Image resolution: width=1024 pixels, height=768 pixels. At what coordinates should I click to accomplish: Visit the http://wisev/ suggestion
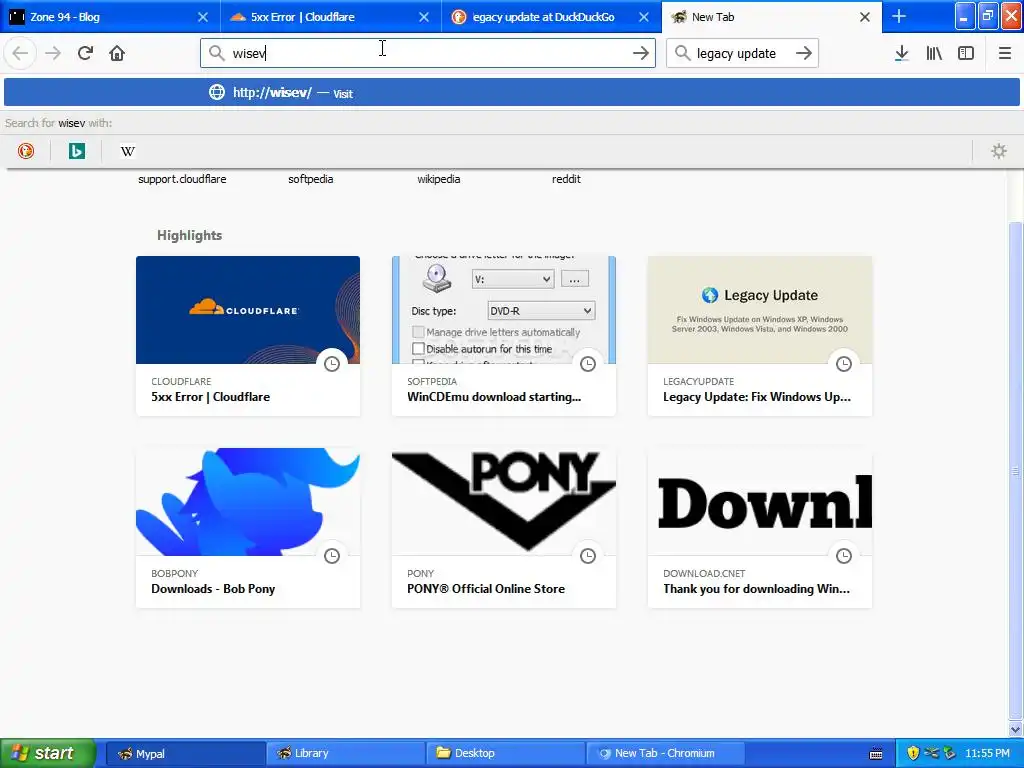pyautogui.click(x=512, y=92)
